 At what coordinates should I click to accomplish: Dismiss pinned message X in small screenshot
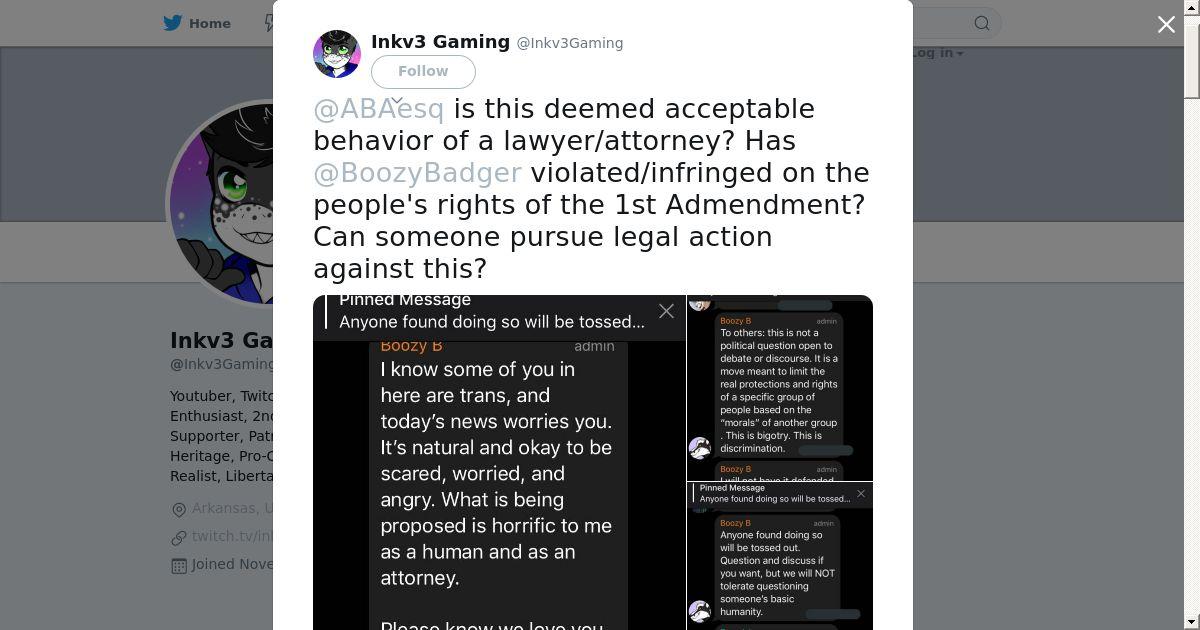[x=861, y=493]
